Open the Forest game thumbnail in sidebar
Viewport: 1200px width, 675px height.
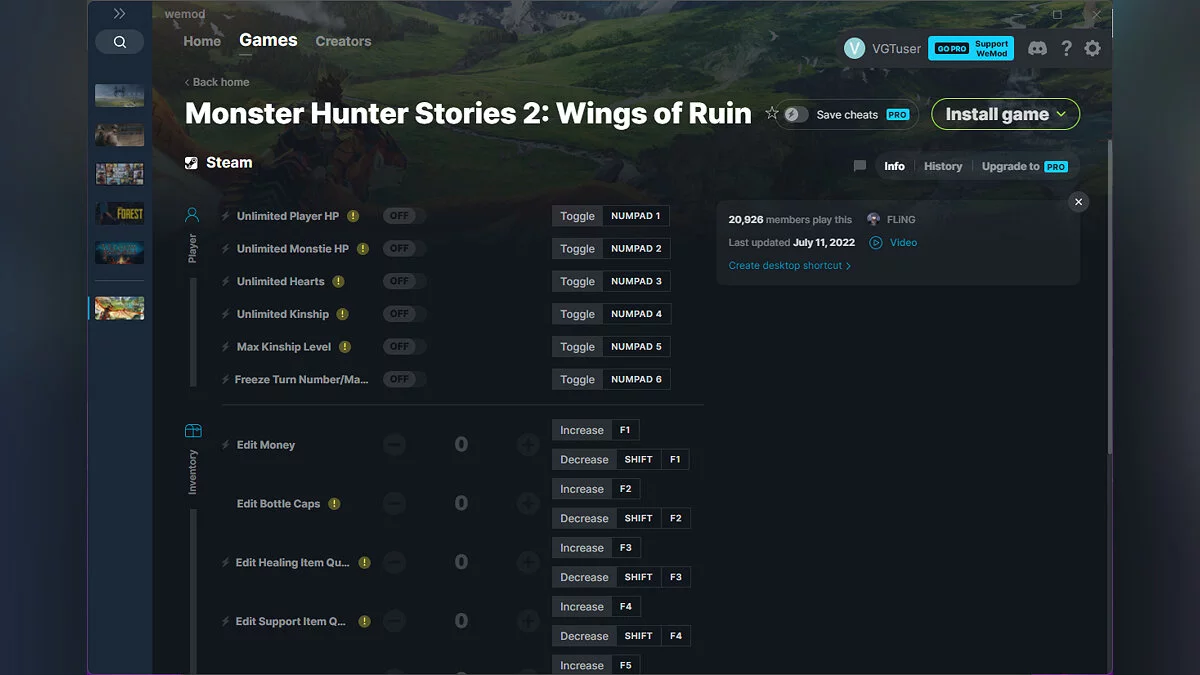(119, 212)
